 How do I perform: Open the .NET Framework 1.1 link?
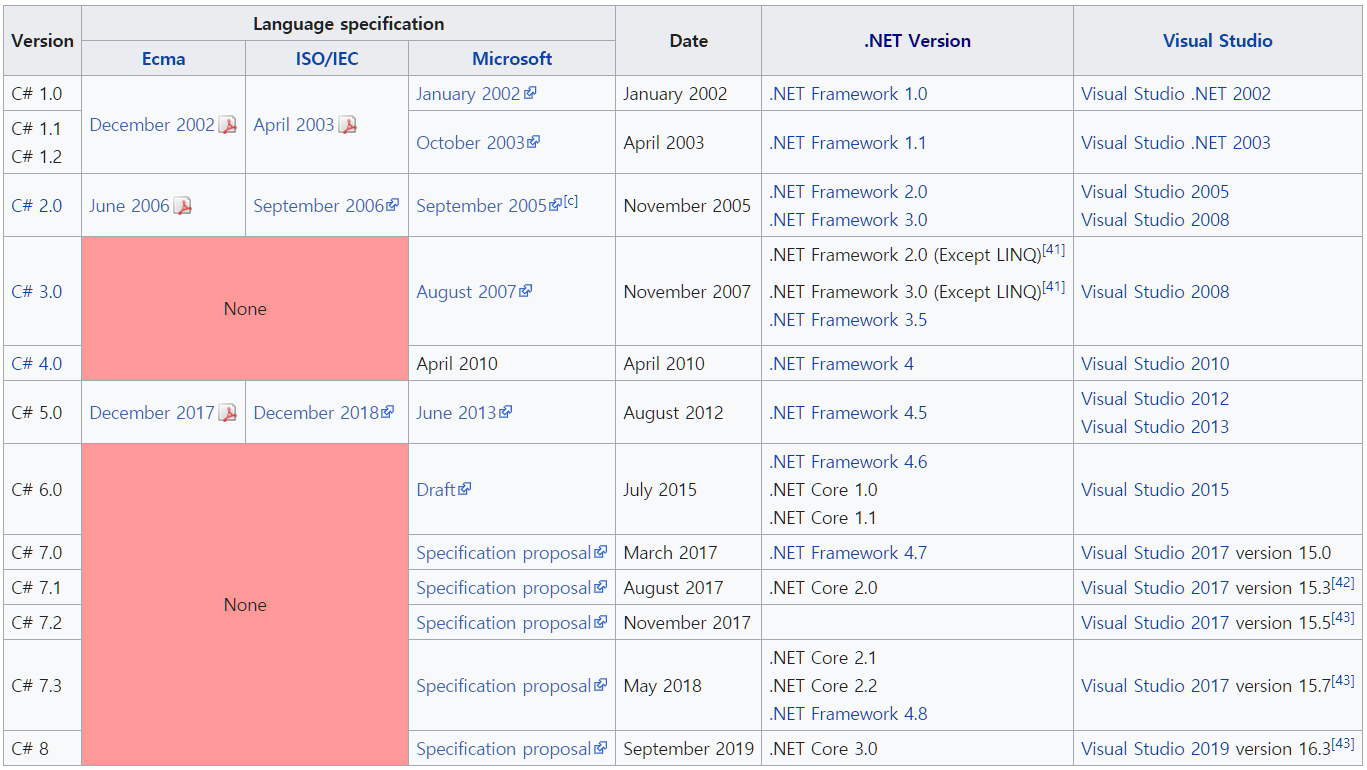pos(848,143)
